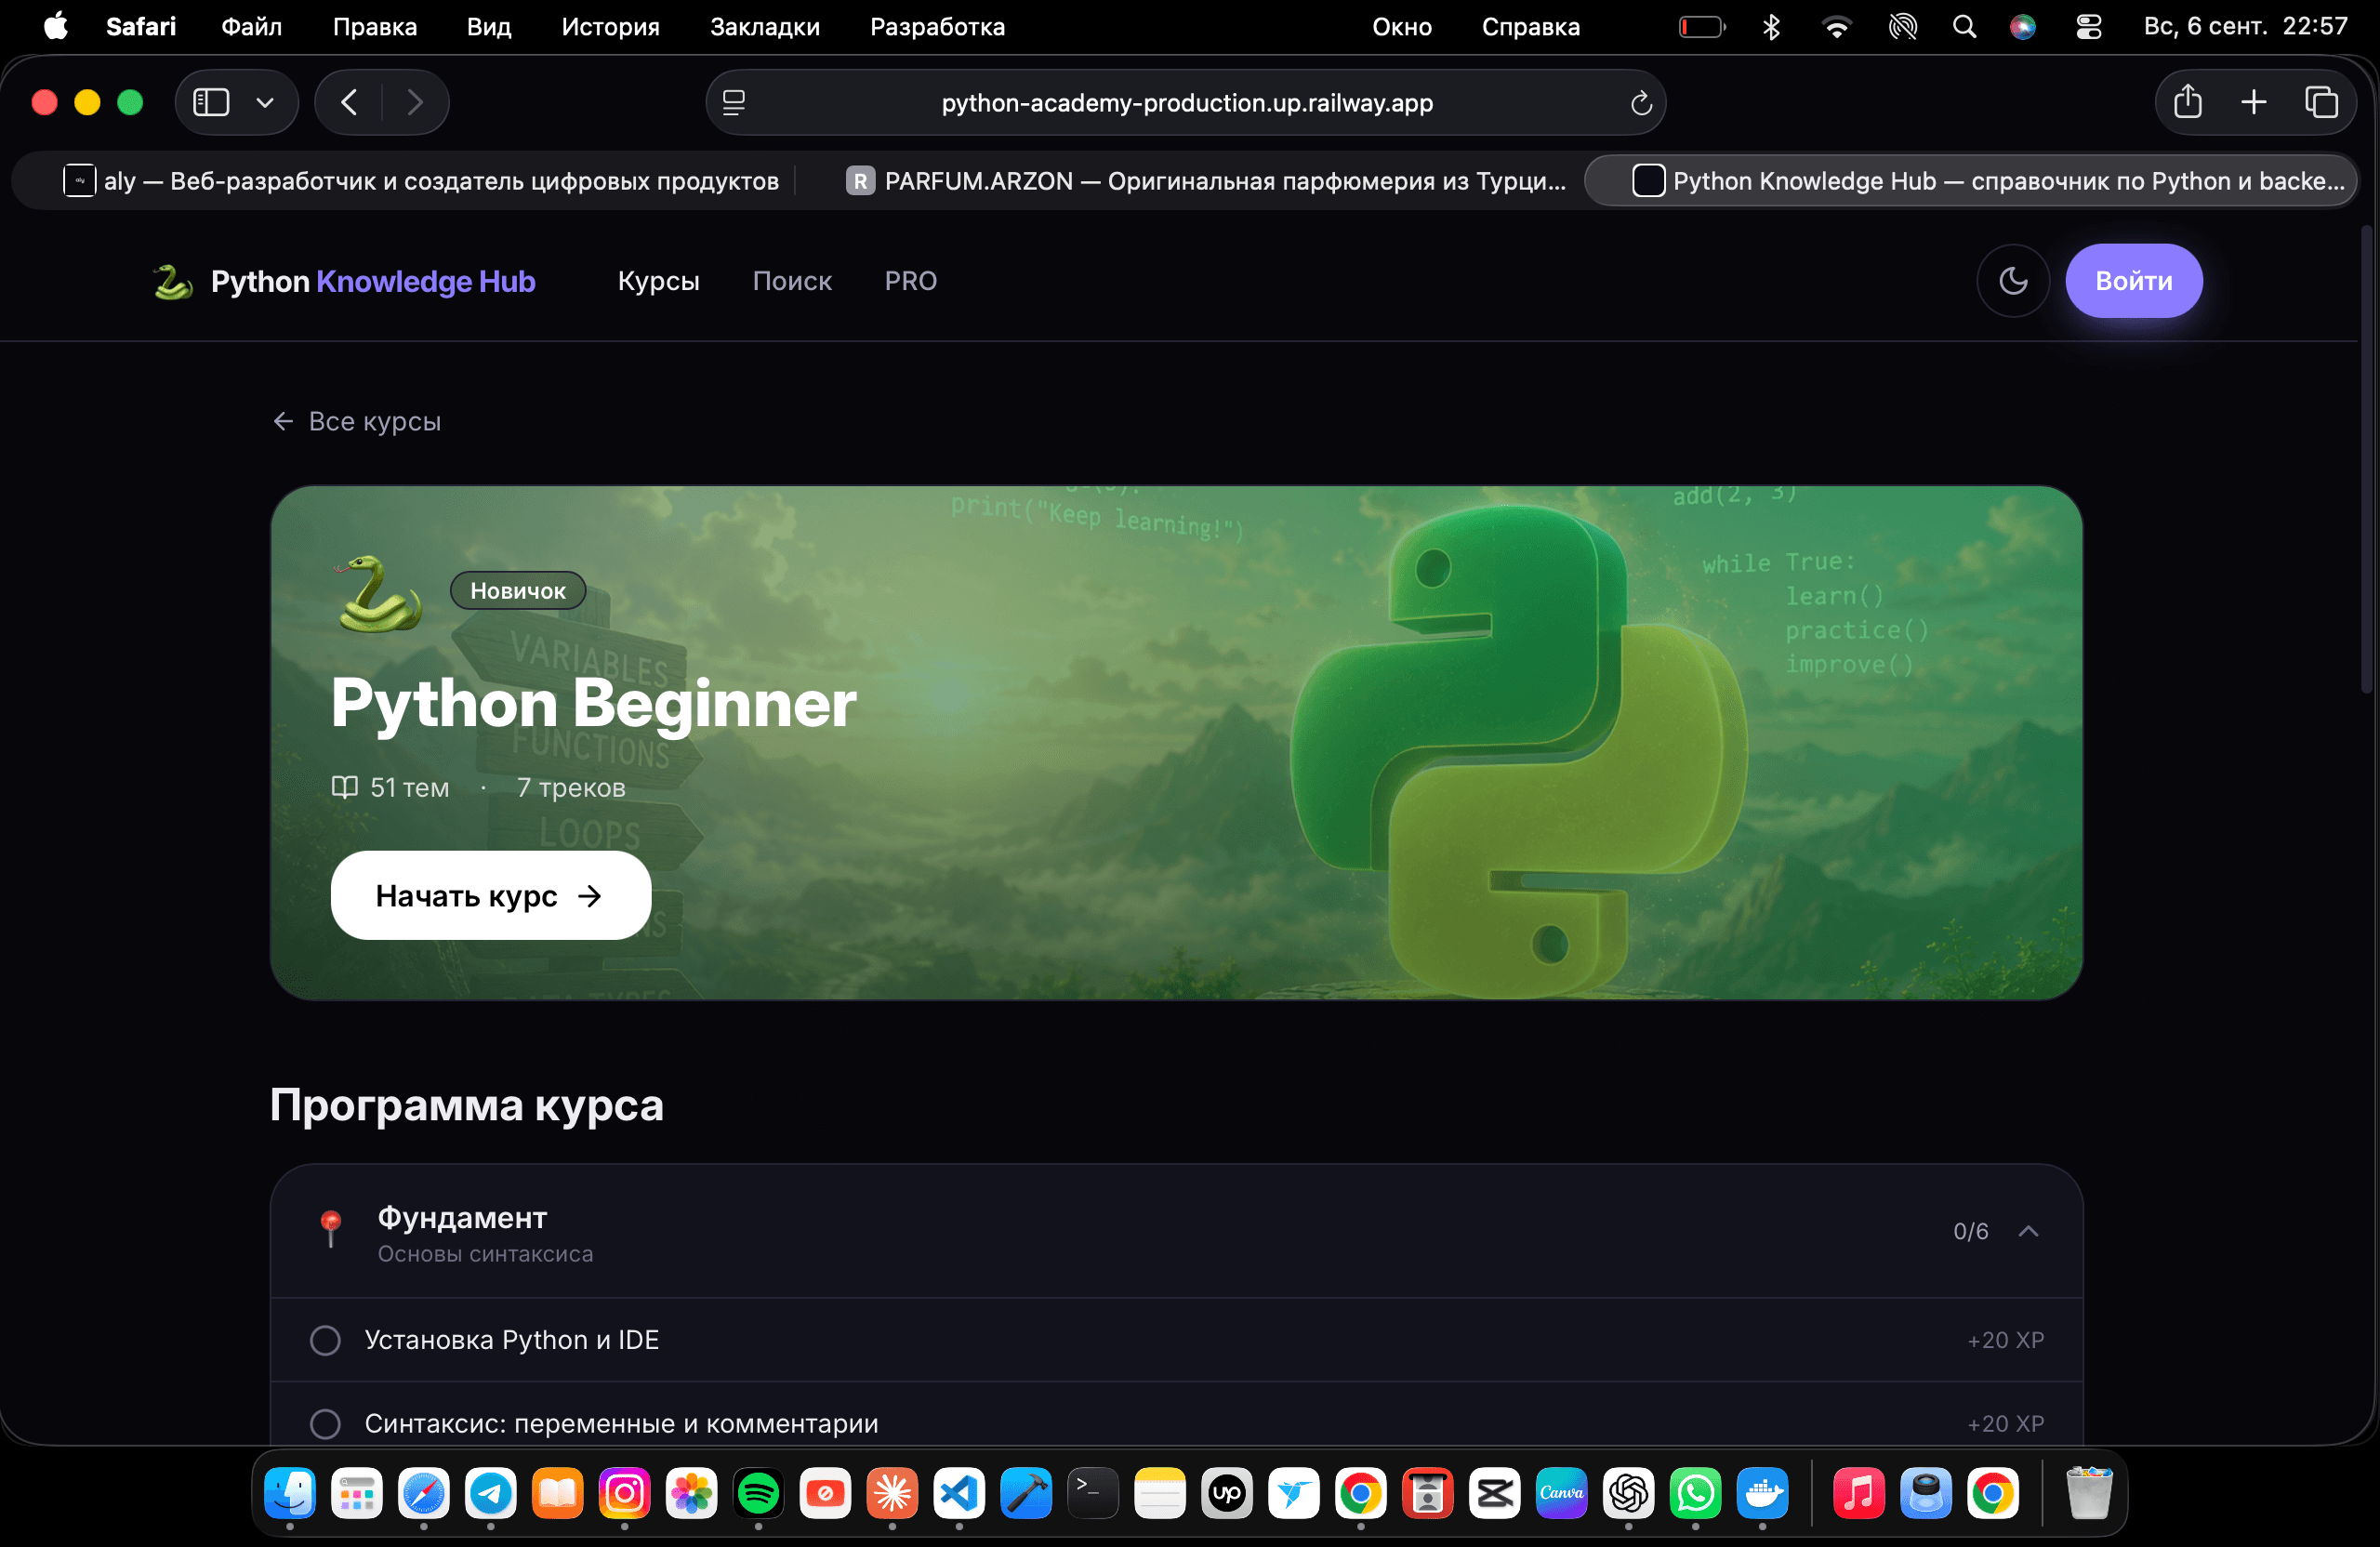Image resolution: width=2380 pixels, height=1547 pixels.
Task: Open the Разработка menu
Action: click(x=937, y=27)
